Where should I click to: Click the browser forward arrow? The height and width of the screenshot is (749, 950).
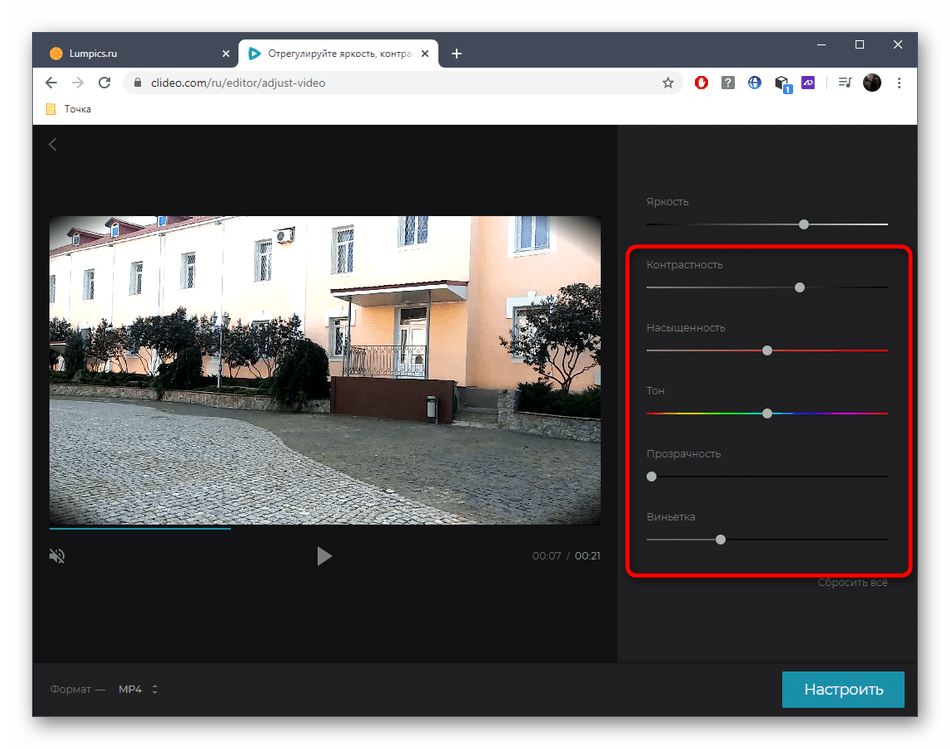(x=78, y=82)
